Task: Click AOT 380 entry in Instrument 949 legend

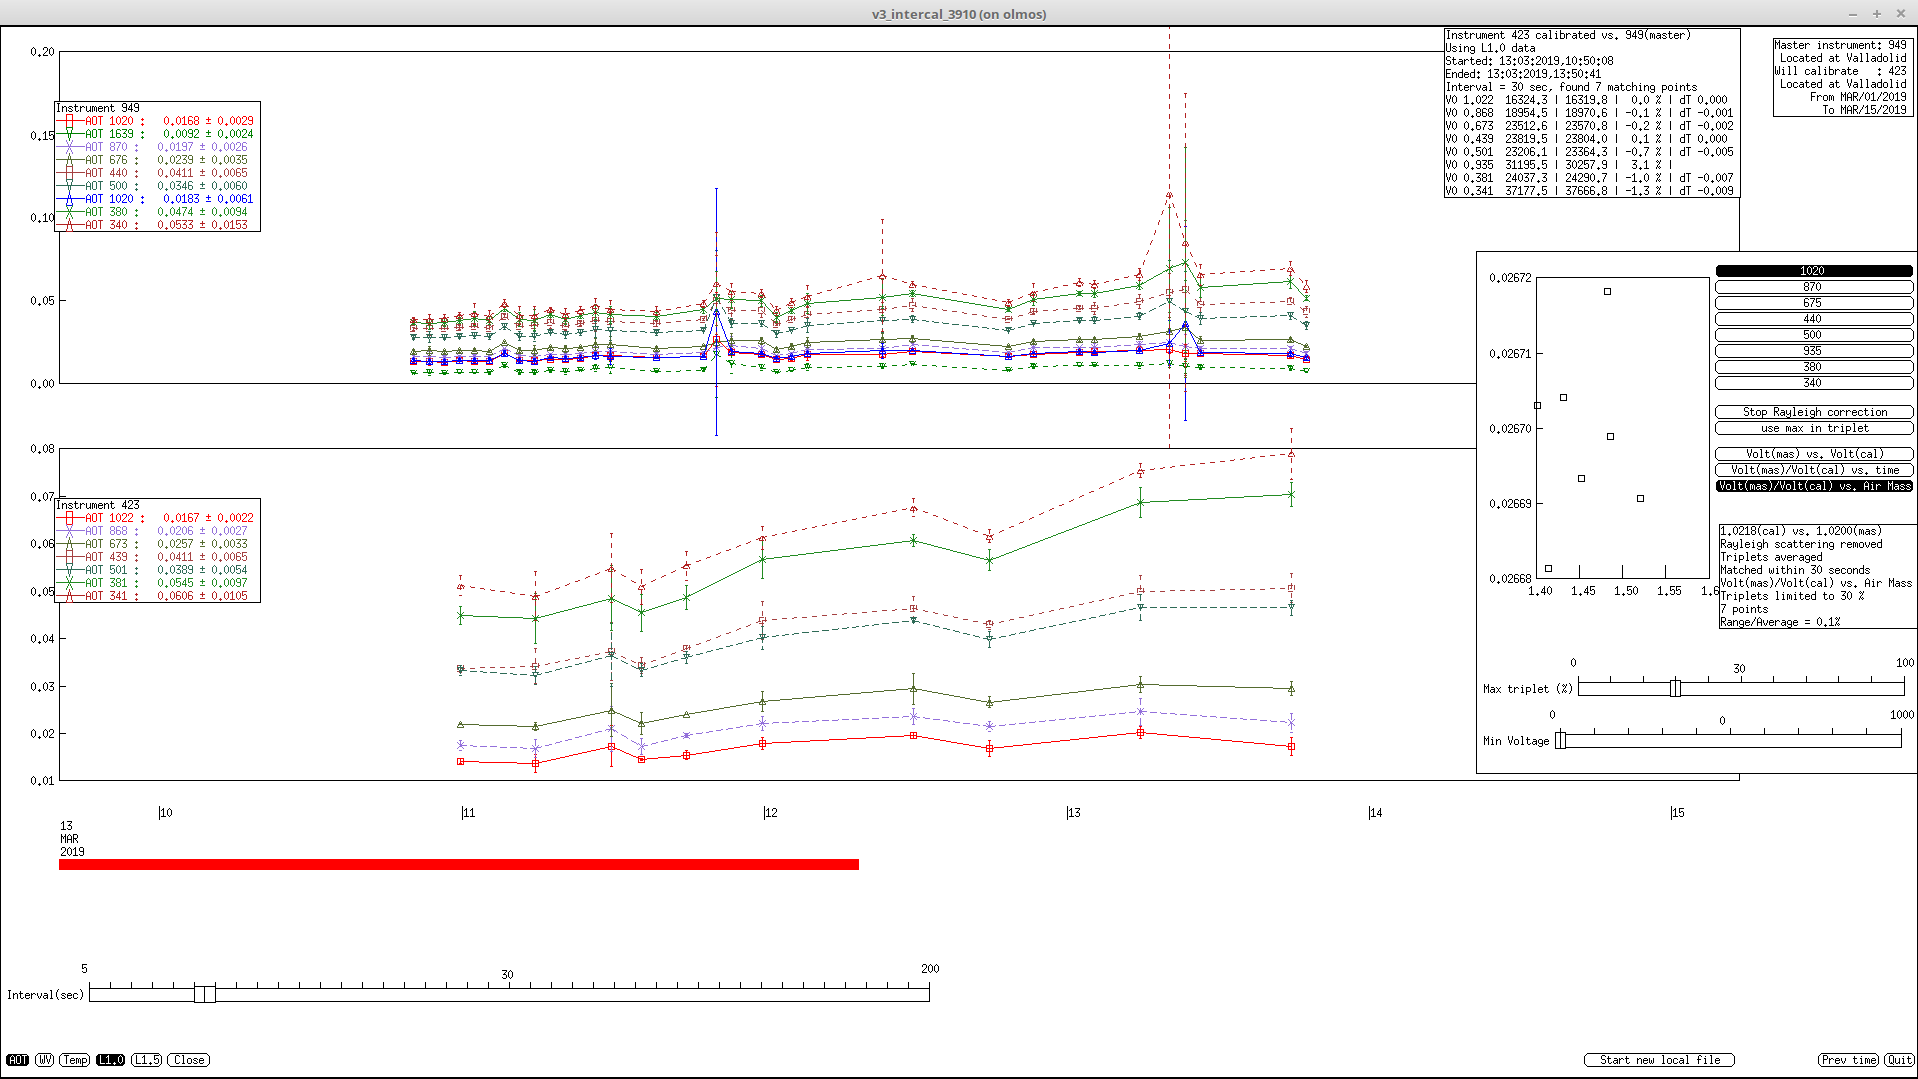Action: 157,212
